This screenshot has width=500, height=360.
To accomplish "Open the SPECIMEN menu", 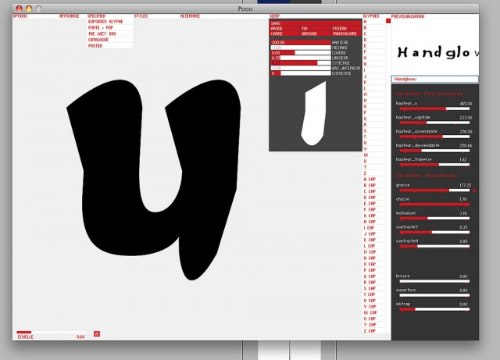I will pos(97,16).
